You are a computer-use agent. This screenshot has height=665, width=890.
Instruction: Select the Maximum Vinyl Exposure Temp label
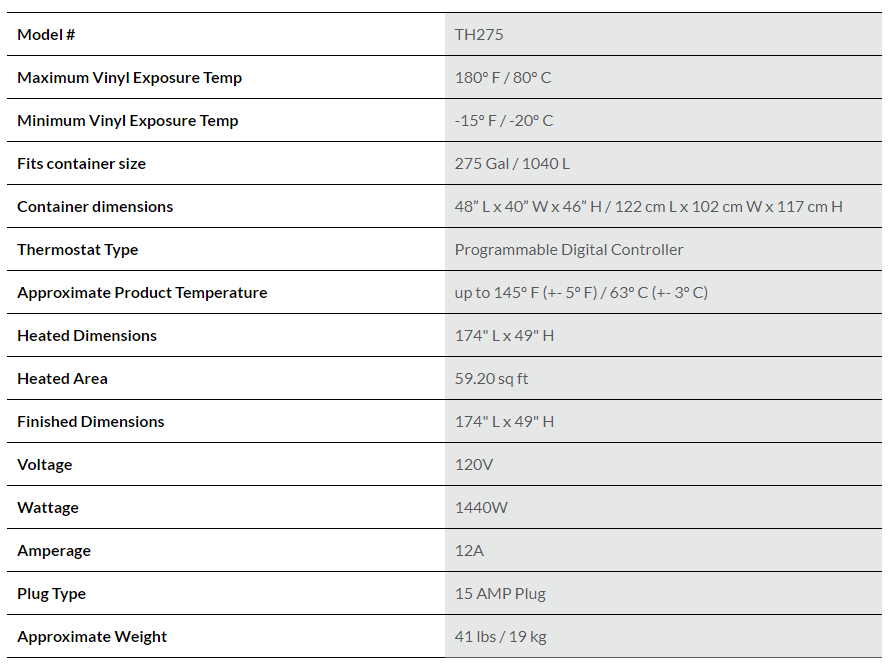tap(129, 78)
